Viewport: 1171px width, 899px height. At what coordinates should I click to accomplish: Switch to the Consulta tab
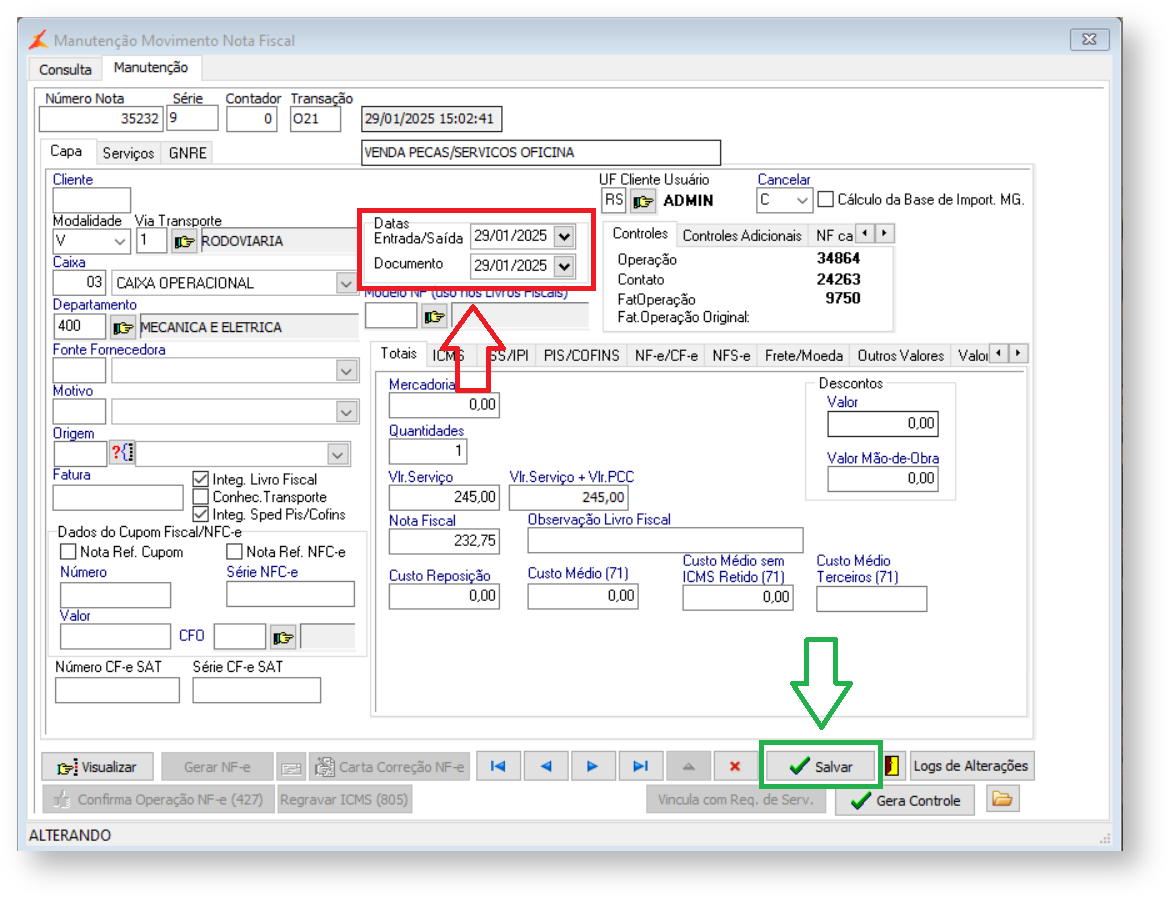[x=66, y=69]
